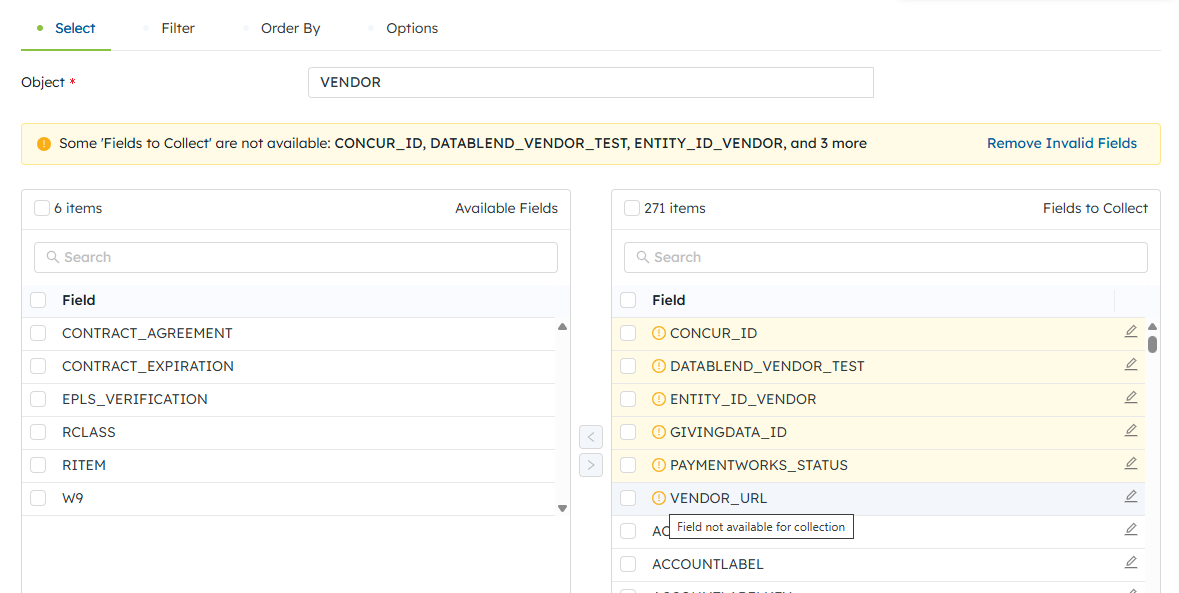This screenshot has width=1179, height=593.
Task: Edit the ENTITY_ID_VENDOR field via pencil icon
Action: pyautogui.click(x=1131, y=398)
